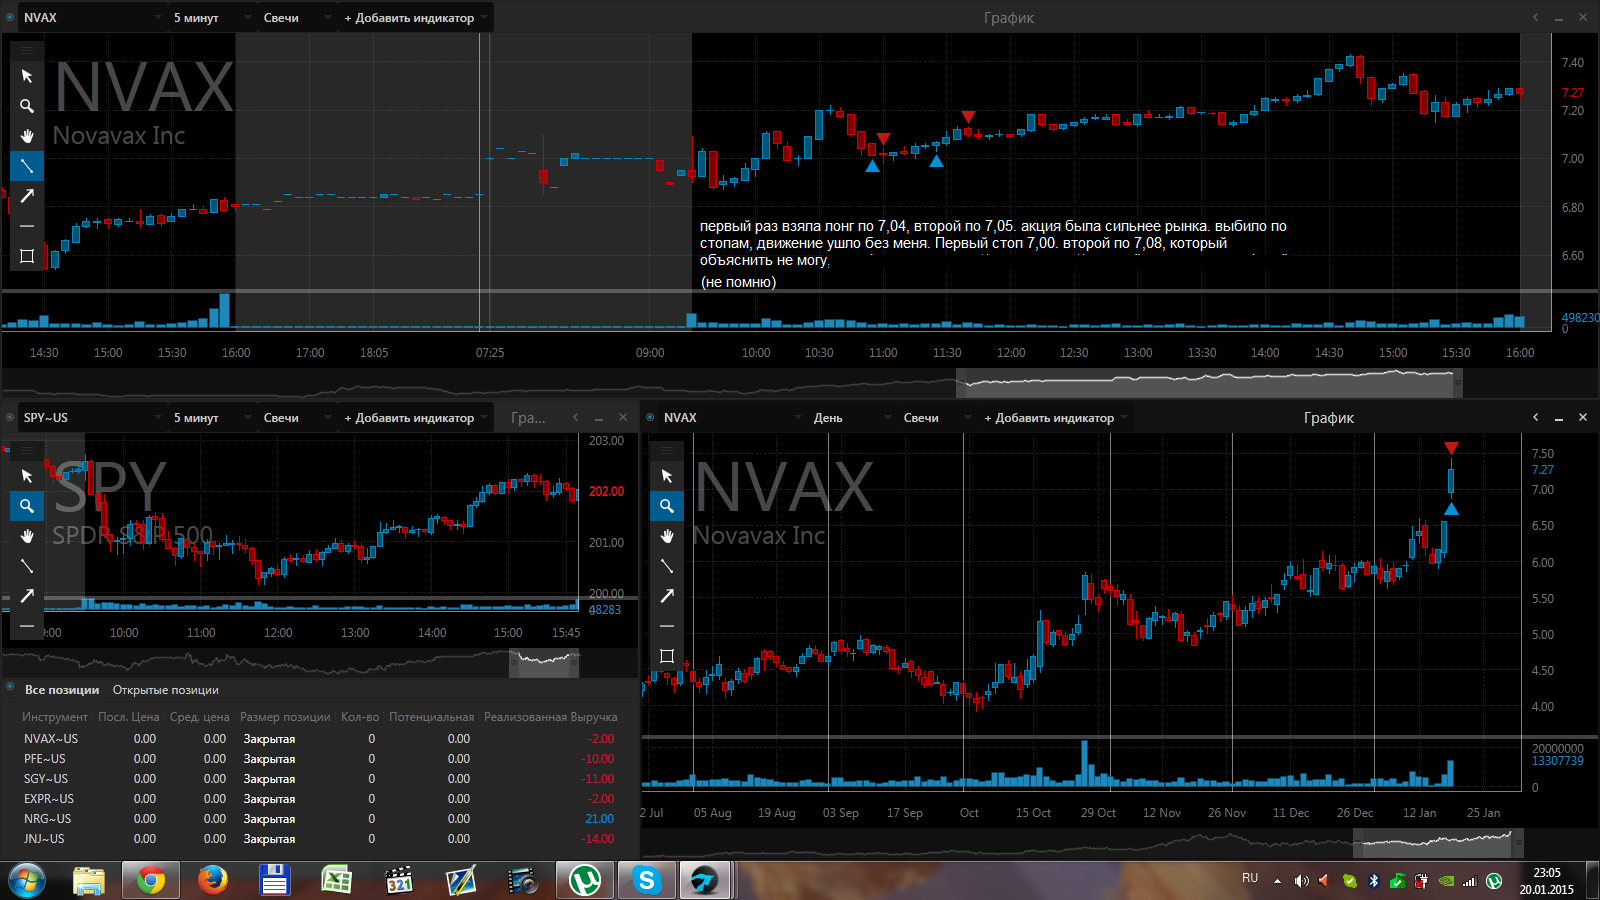This screenshot has height=900, width=1600.
Task: Select the arrow drawing tool in top NVAX chart
Action: 27,196
